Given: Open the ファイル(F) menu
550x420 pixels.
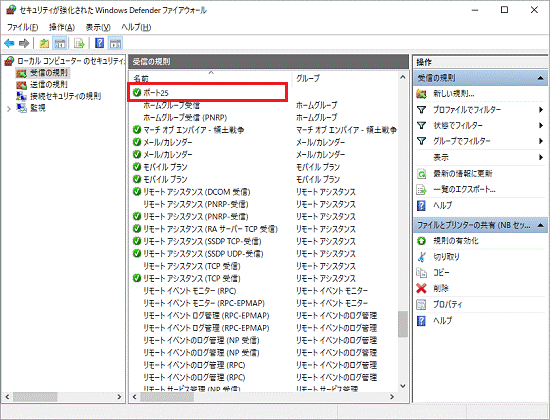Looking at the screenshot, I should coord(22,27).
